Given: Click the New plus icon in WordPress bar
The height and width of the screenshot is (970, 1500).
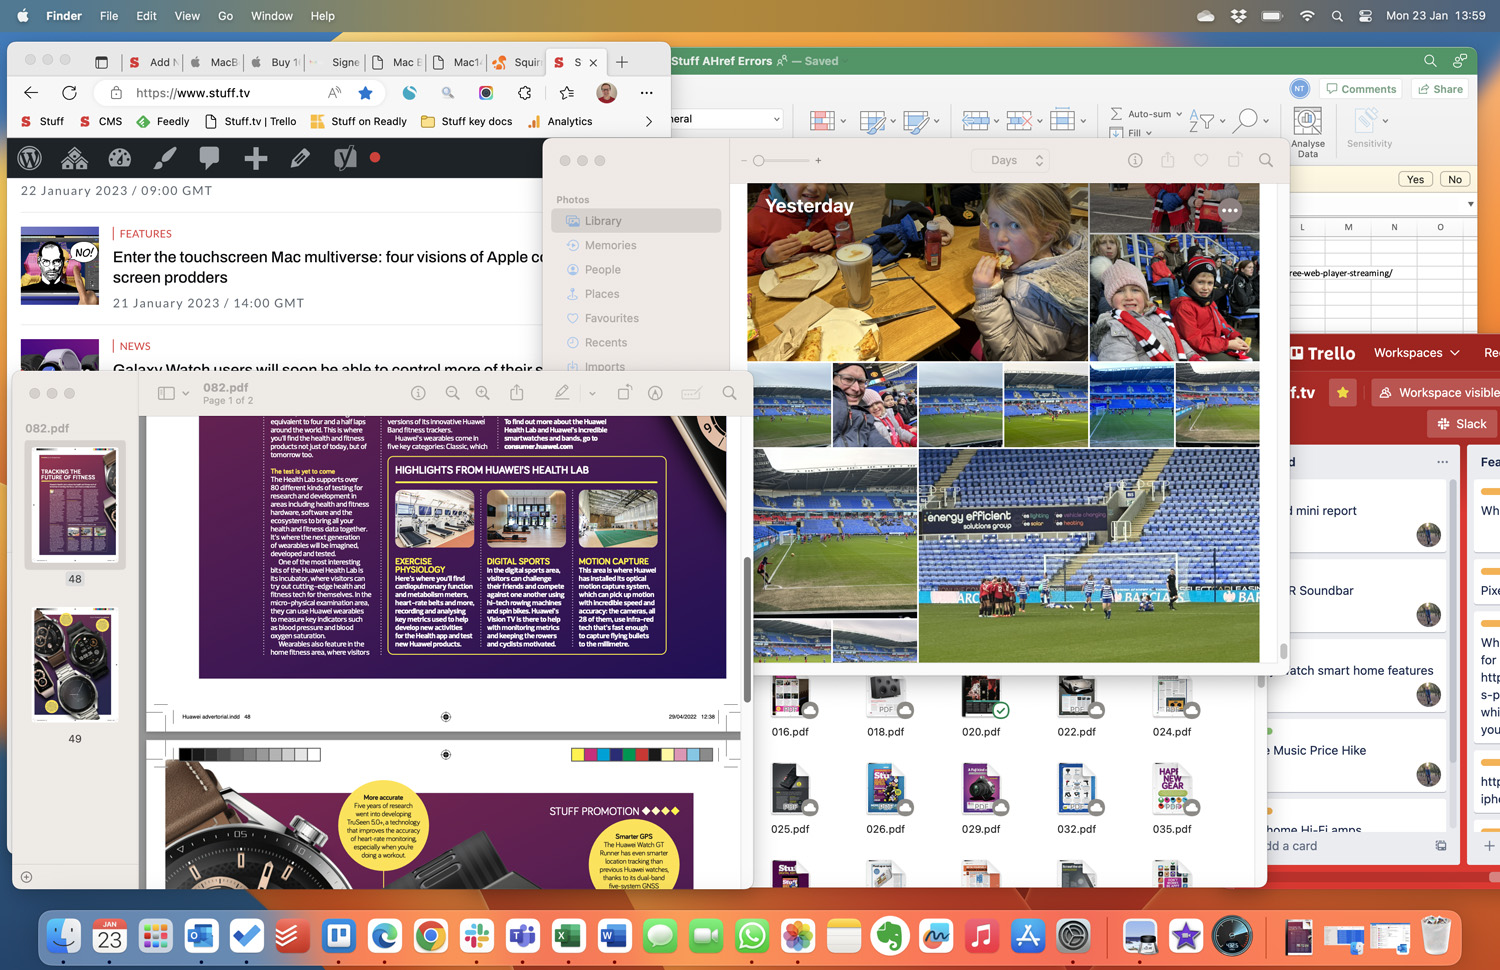Looking at the screenshot, I should 255,158.
